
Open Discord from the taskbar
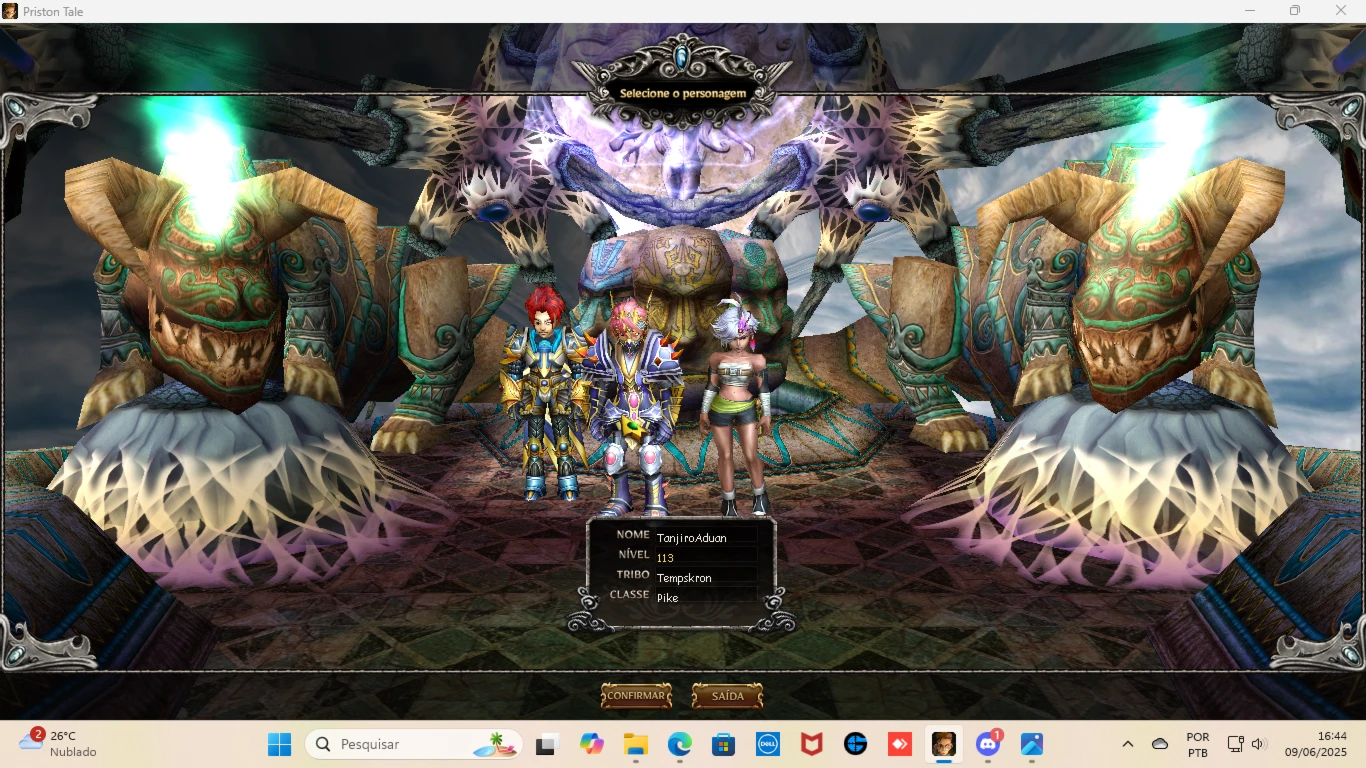(988, 744)
